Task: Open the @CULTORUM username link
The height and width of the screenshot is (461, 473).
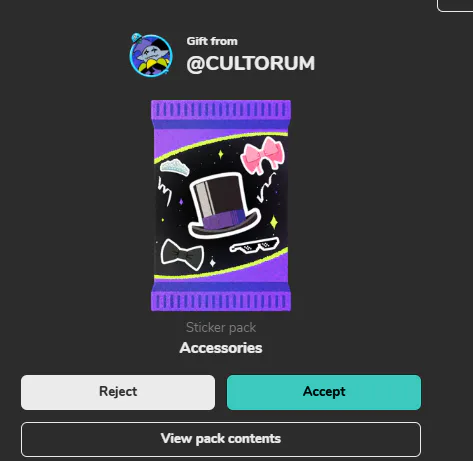Action: (x=250, y=63)
